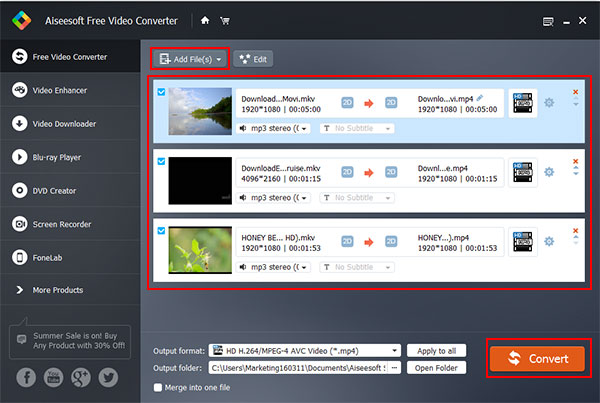Move DownloadE...ruise.mkv up in the list
Screen dimensions: 600x403
pyautogui.click(x=576, y=168)
